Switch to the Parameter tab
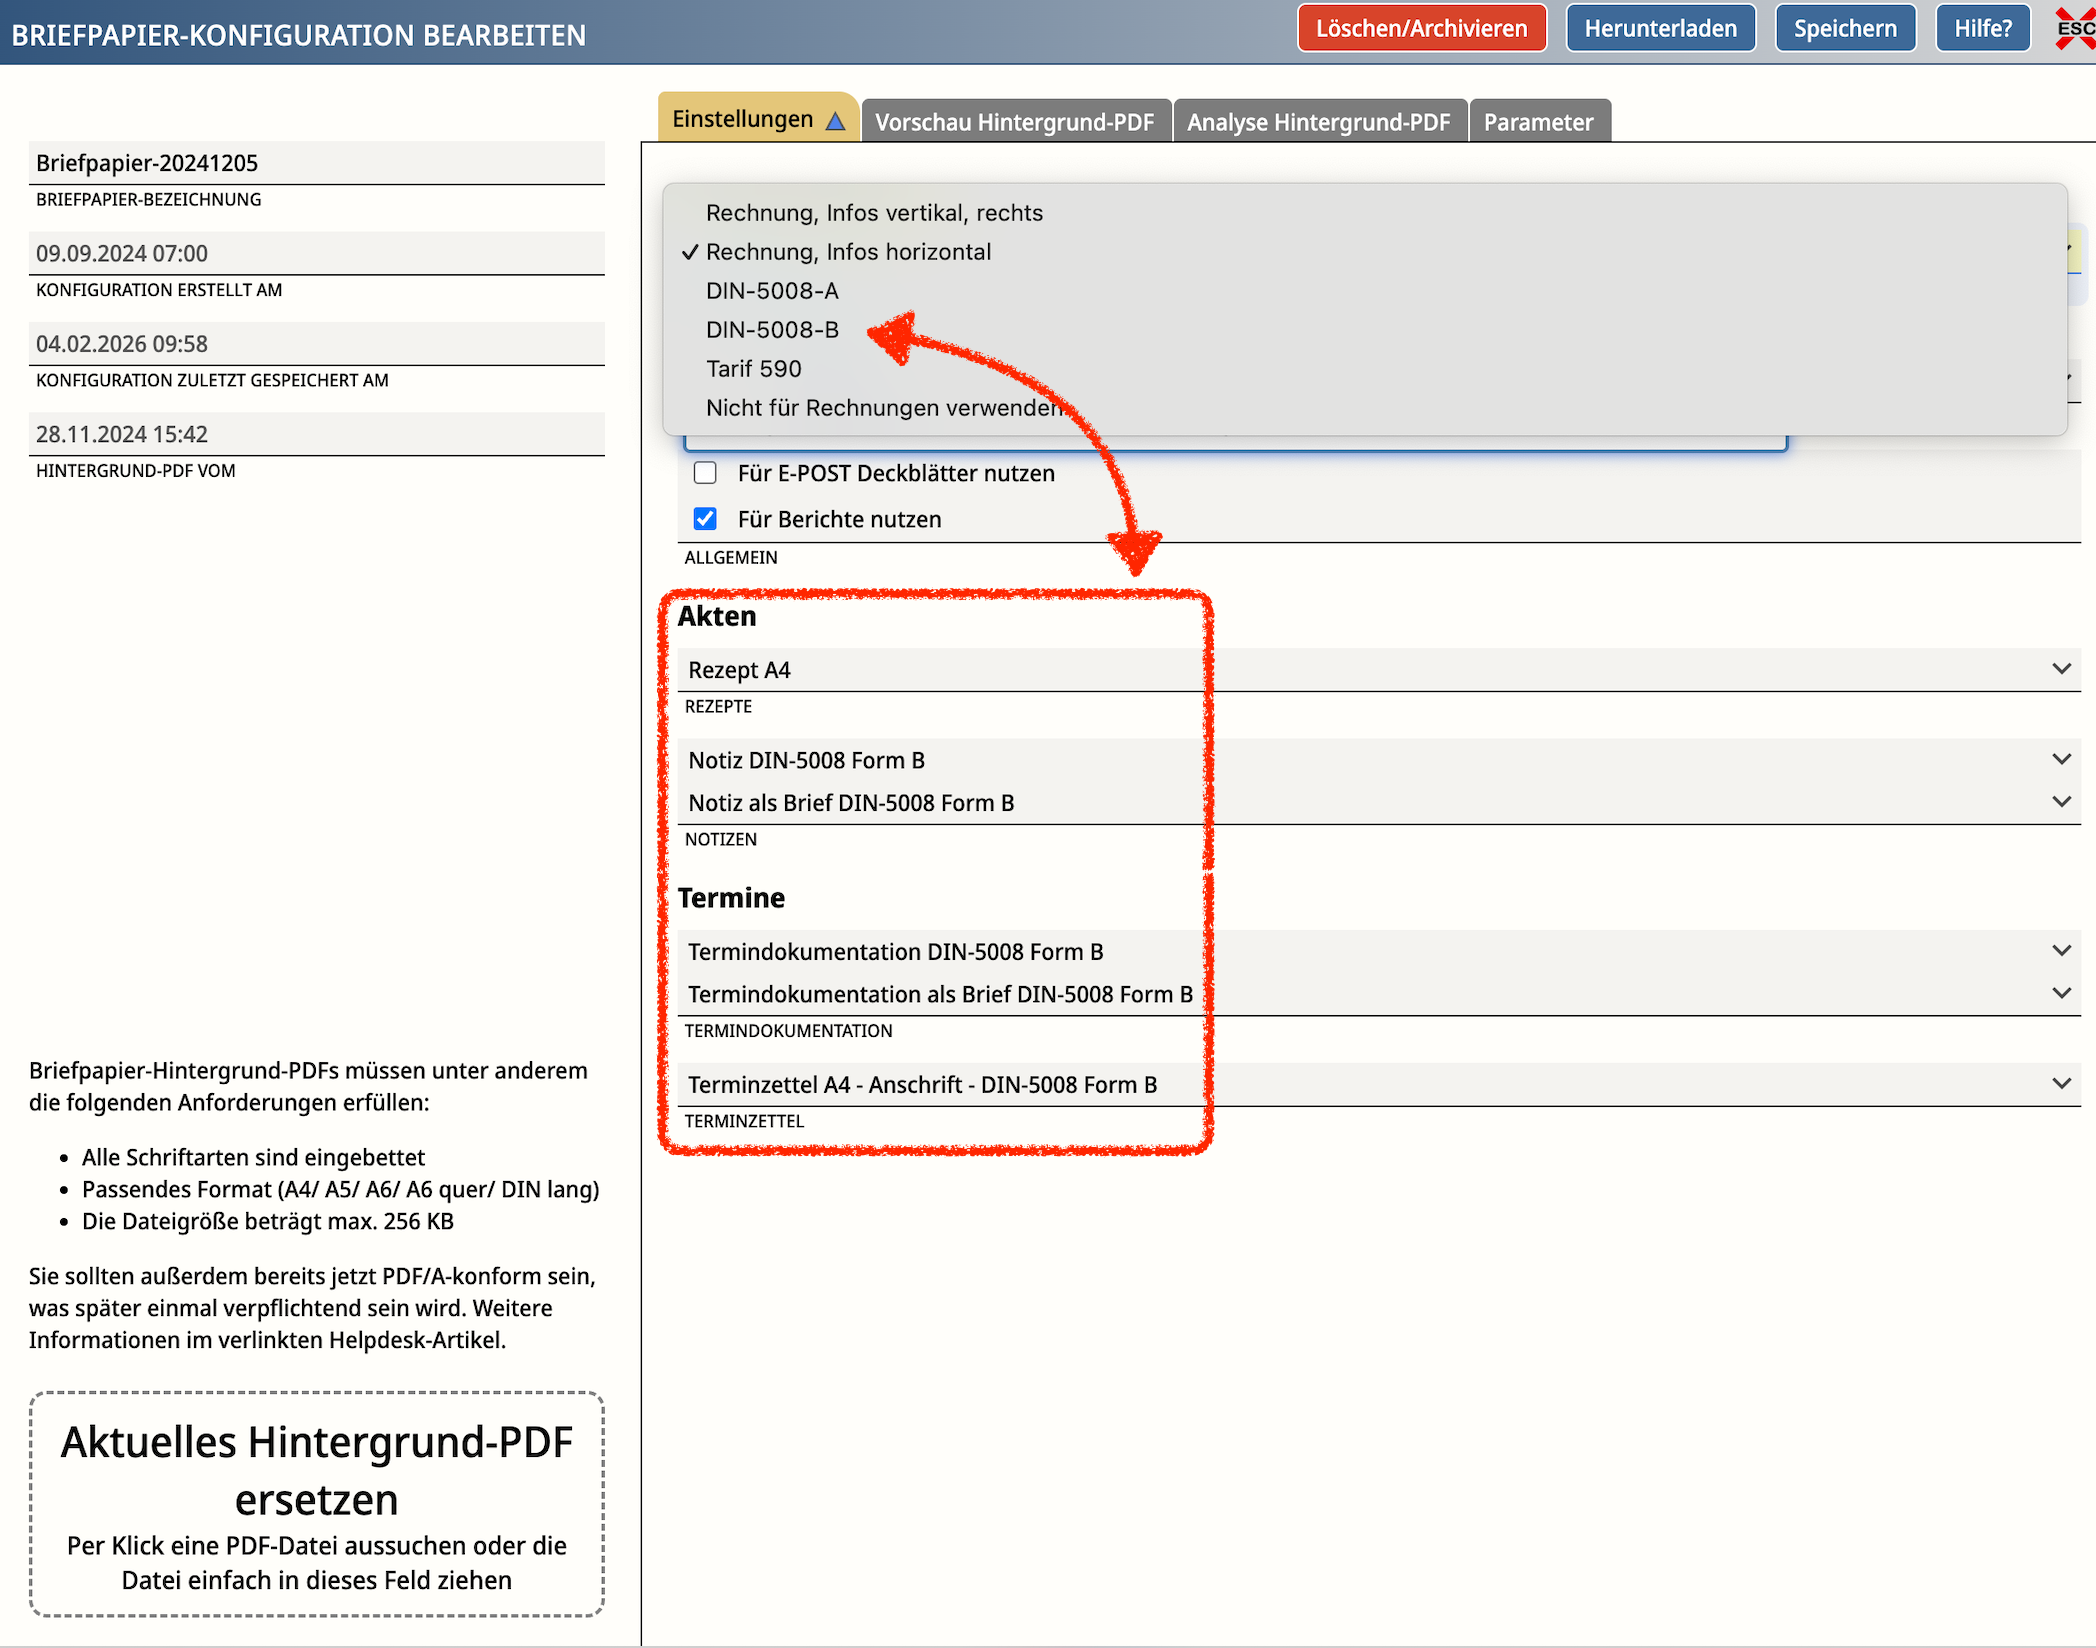This screenshot has height=1648, width=2096. tap(1538, 122)
